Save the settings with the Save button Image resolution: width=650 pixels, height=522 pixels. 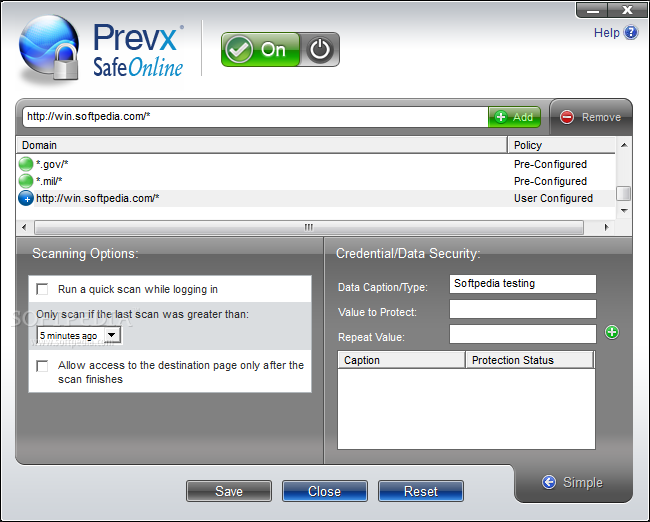229,491
